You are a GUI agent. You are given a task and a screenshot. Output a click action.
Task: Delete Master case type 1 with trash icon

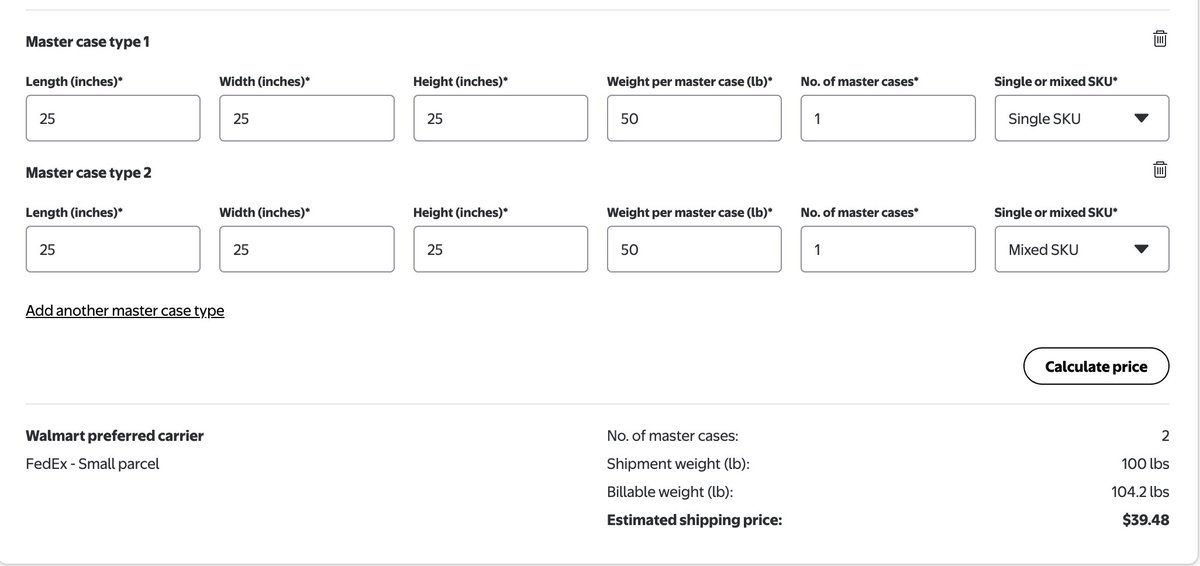[x=1159, y=39]
